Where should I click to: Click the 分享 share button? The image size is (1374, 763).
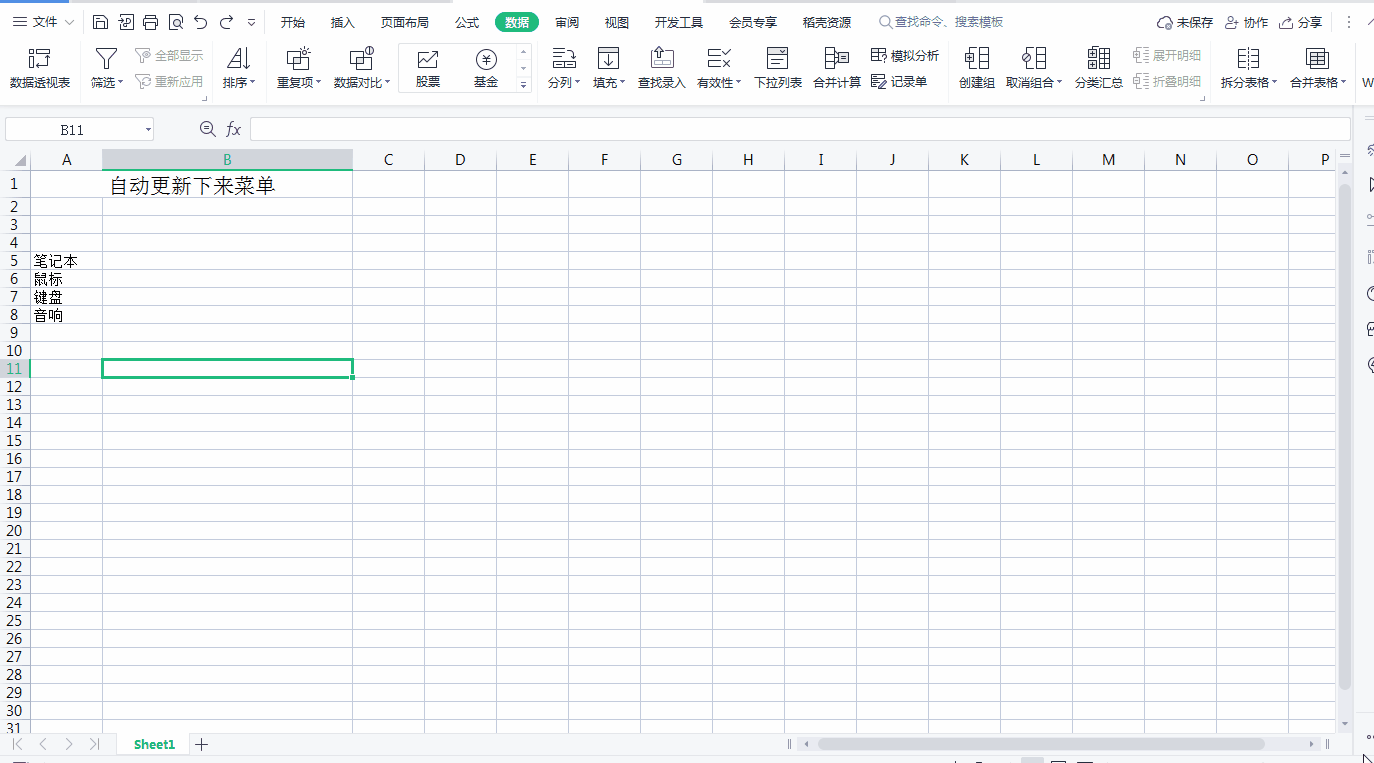tap(1300, 22)
